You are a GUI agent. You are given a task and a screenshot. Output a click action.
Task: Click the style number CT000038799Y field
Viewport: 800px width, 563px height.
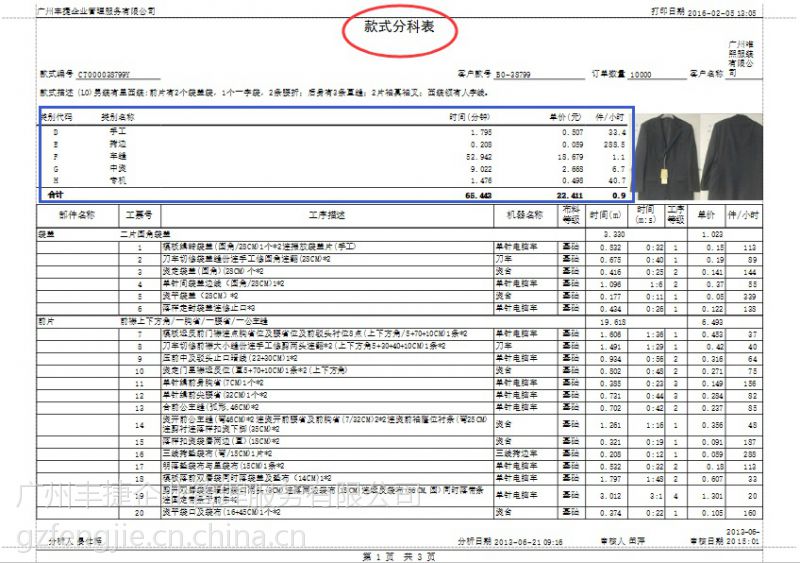[x=104, y=75]
